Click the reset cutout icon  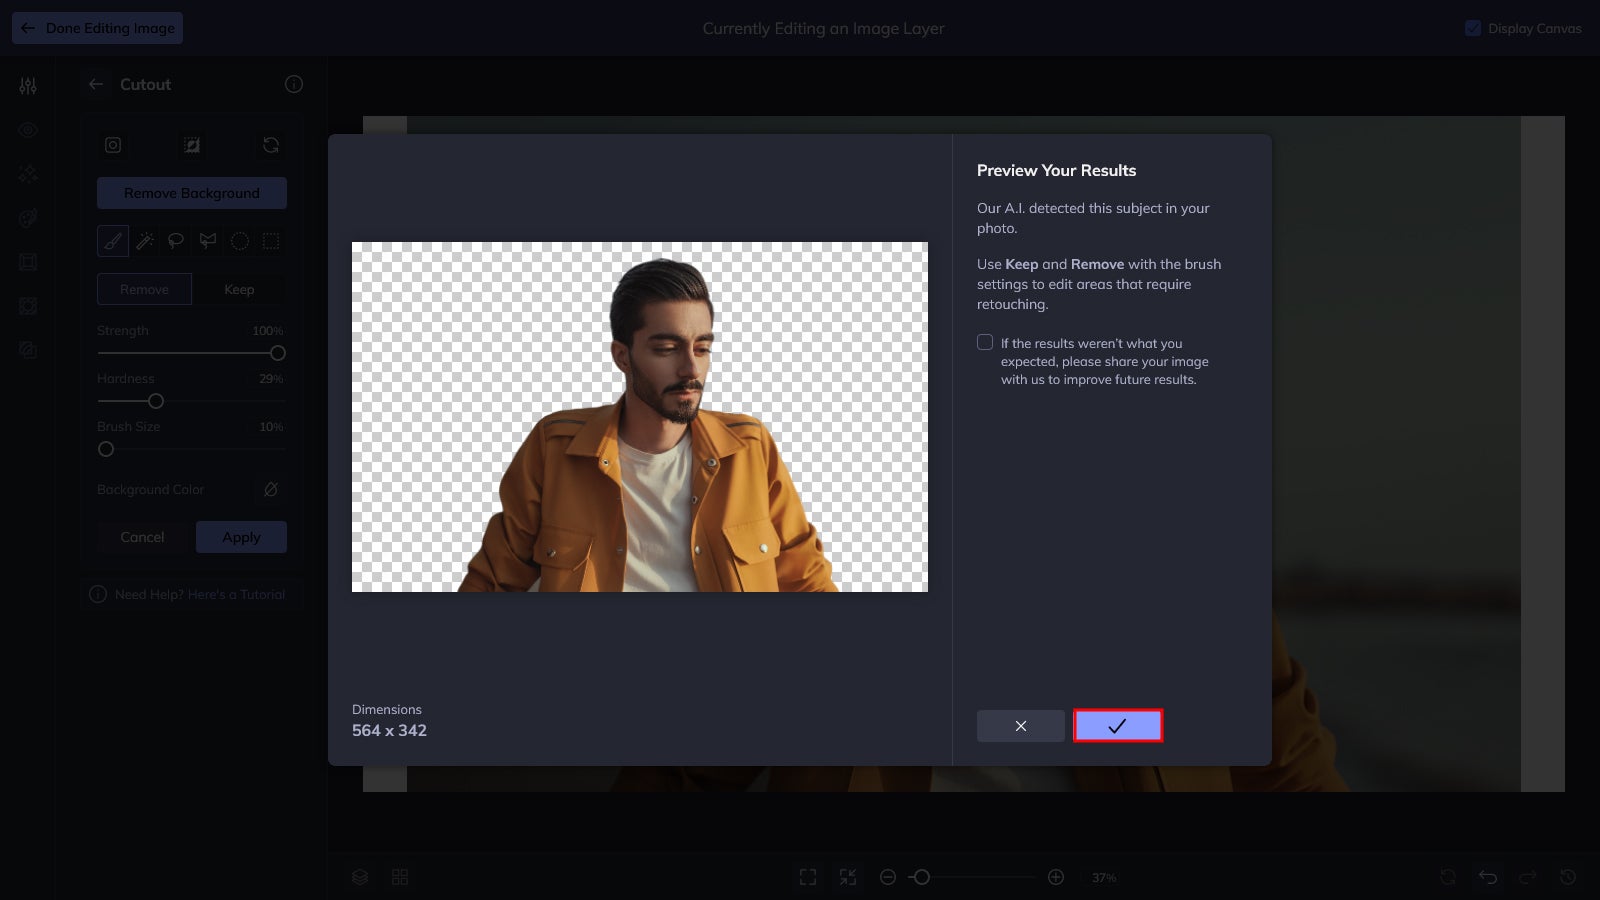[270, 145]
